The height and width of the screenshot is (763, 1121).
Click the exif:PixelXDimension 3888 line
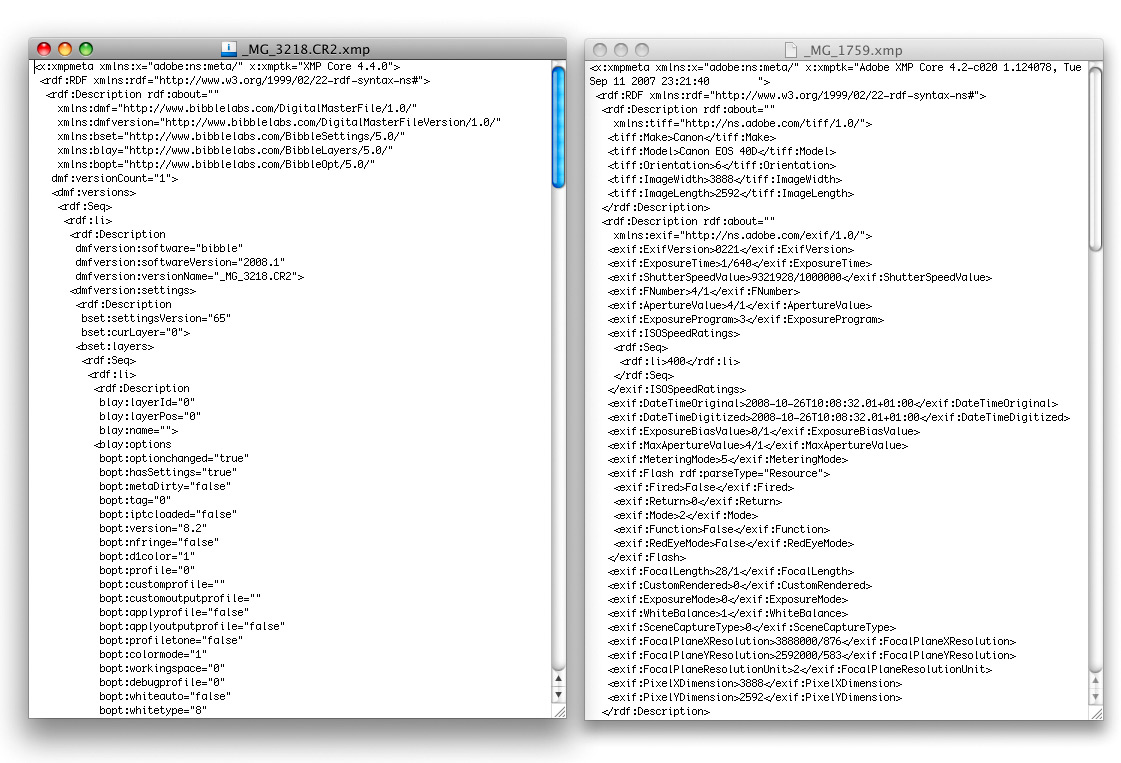point(754,684)
